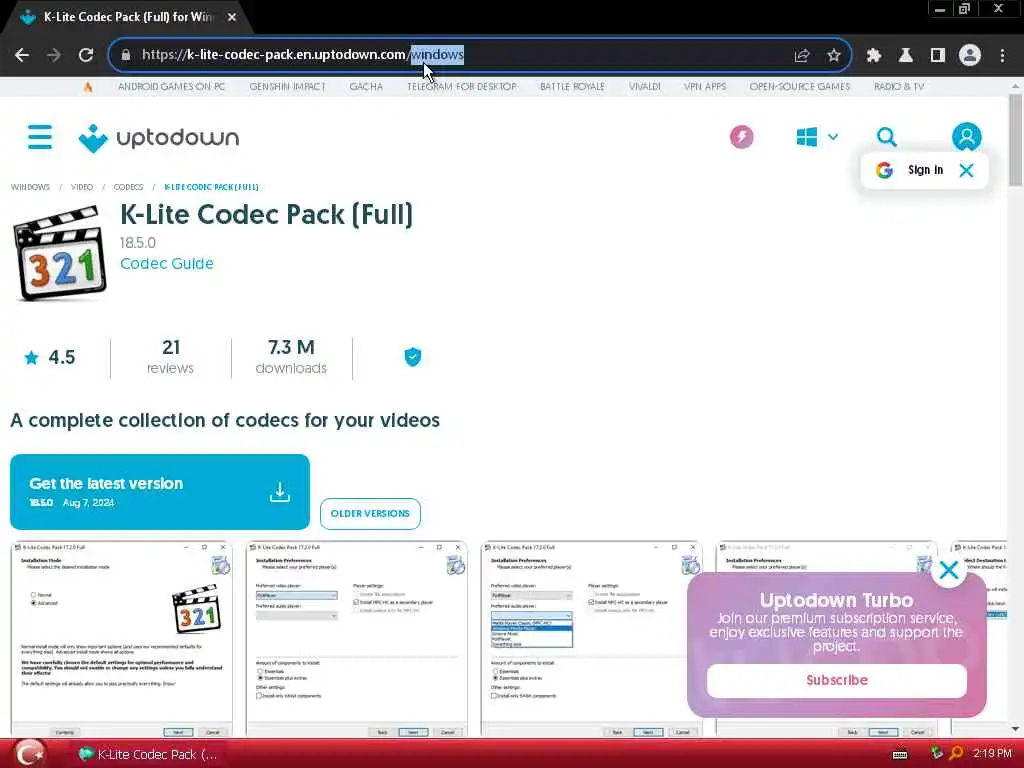Image resolution: width=1024 pixels, height=768 pixels.
Task: Open first screenshot, Installation Mode
Action: point(121,638)
